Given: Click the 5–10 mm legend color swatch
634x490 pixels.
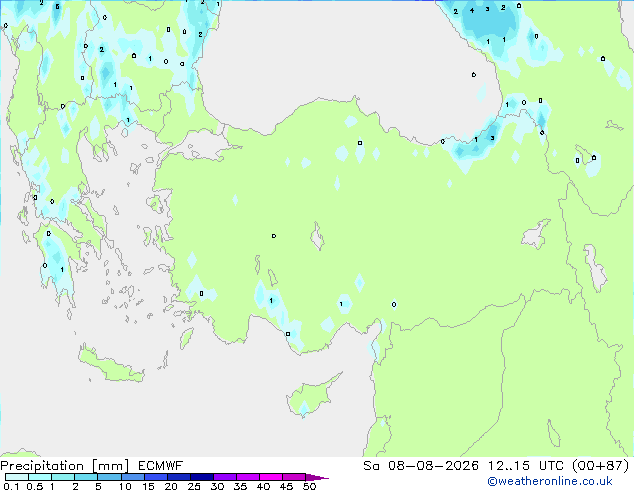Looking at the screenshot, I should pos(109,477).
